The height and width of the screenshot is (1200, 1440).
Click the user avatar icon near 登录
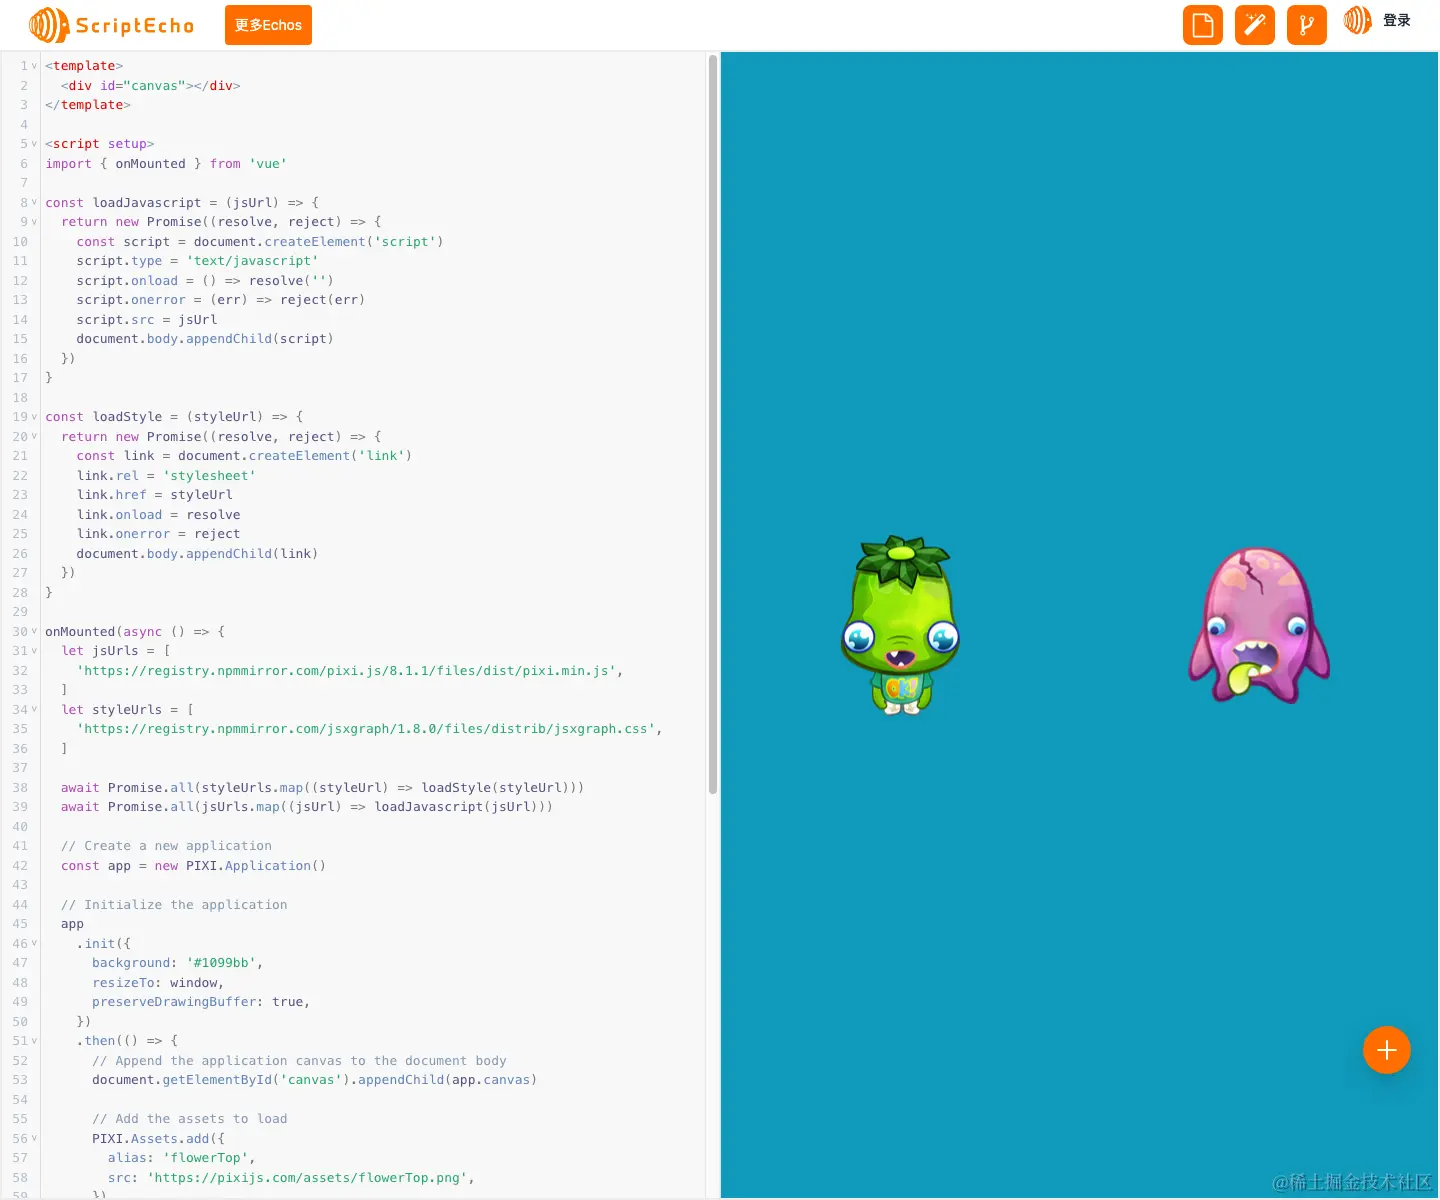tap(1358, 20)
